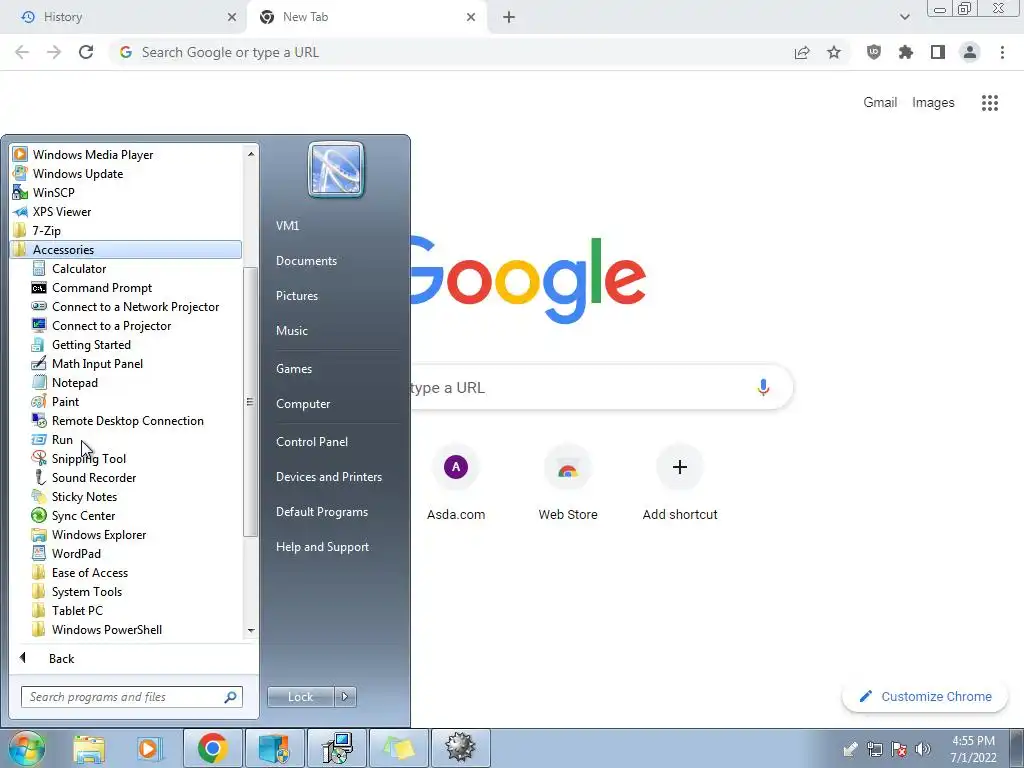Expand Ease of Access folder
1024x768 pixels.
[89, 573]
